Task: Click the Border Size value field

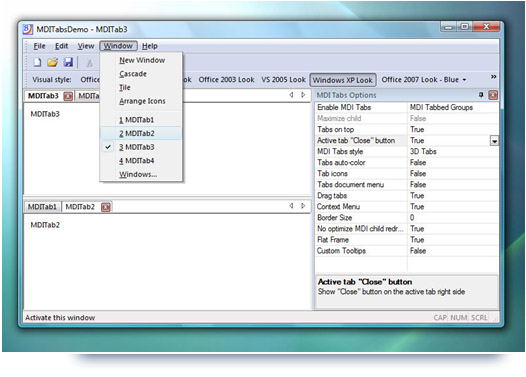Action: [453, 218]
